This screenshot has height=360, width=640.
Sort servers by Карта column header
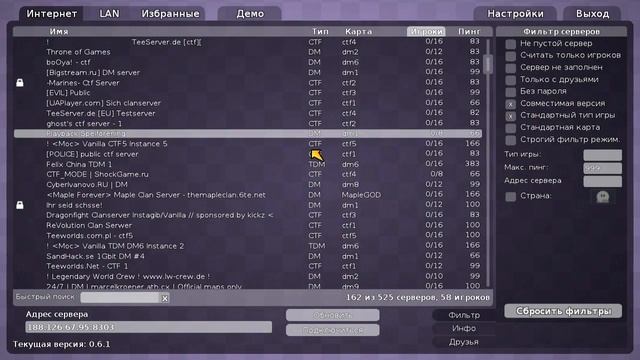(x=358, y=31)
